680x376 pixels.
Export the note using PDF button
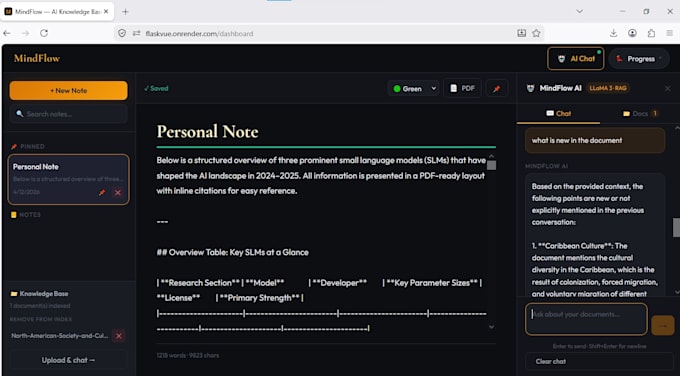(462, 88)
